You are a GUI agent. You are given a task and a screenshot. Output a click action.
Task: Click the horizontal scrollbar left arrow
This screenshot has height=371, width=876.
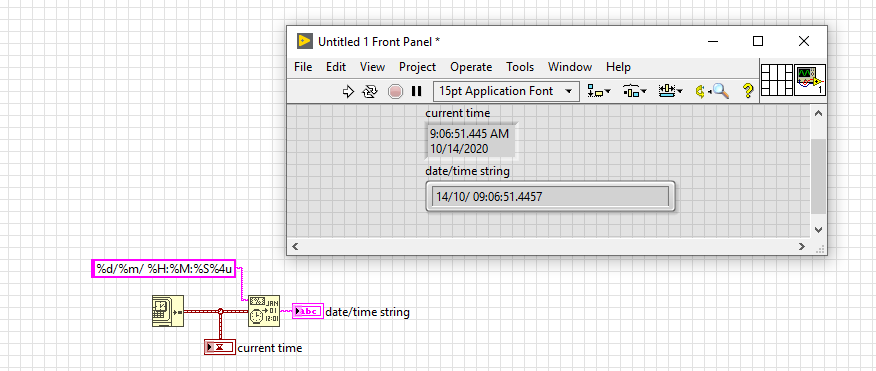(296, 246)
